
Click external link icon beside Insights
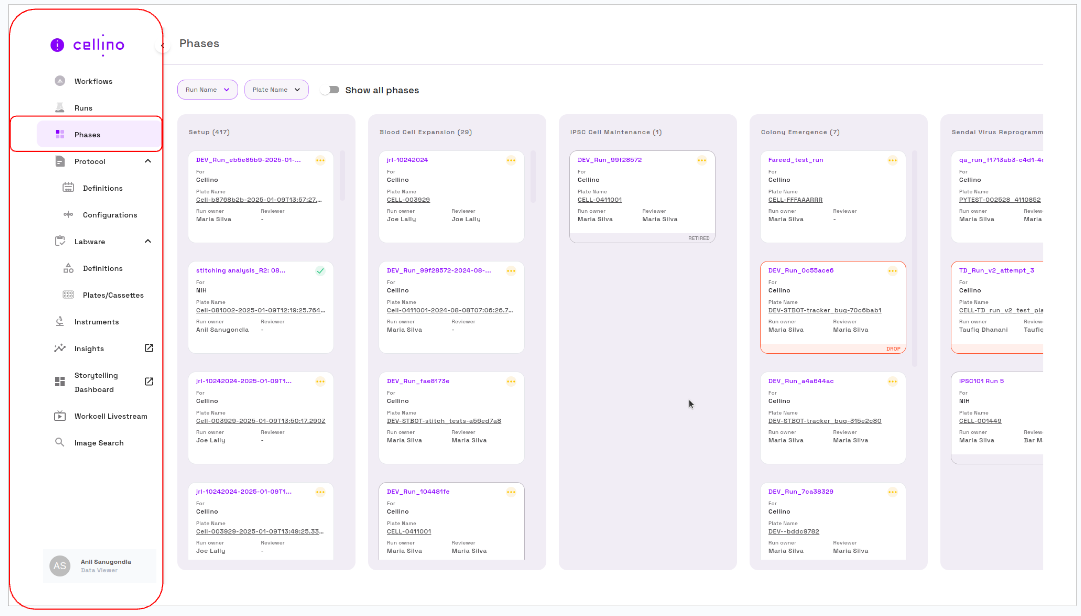click(x=149, y=348)
